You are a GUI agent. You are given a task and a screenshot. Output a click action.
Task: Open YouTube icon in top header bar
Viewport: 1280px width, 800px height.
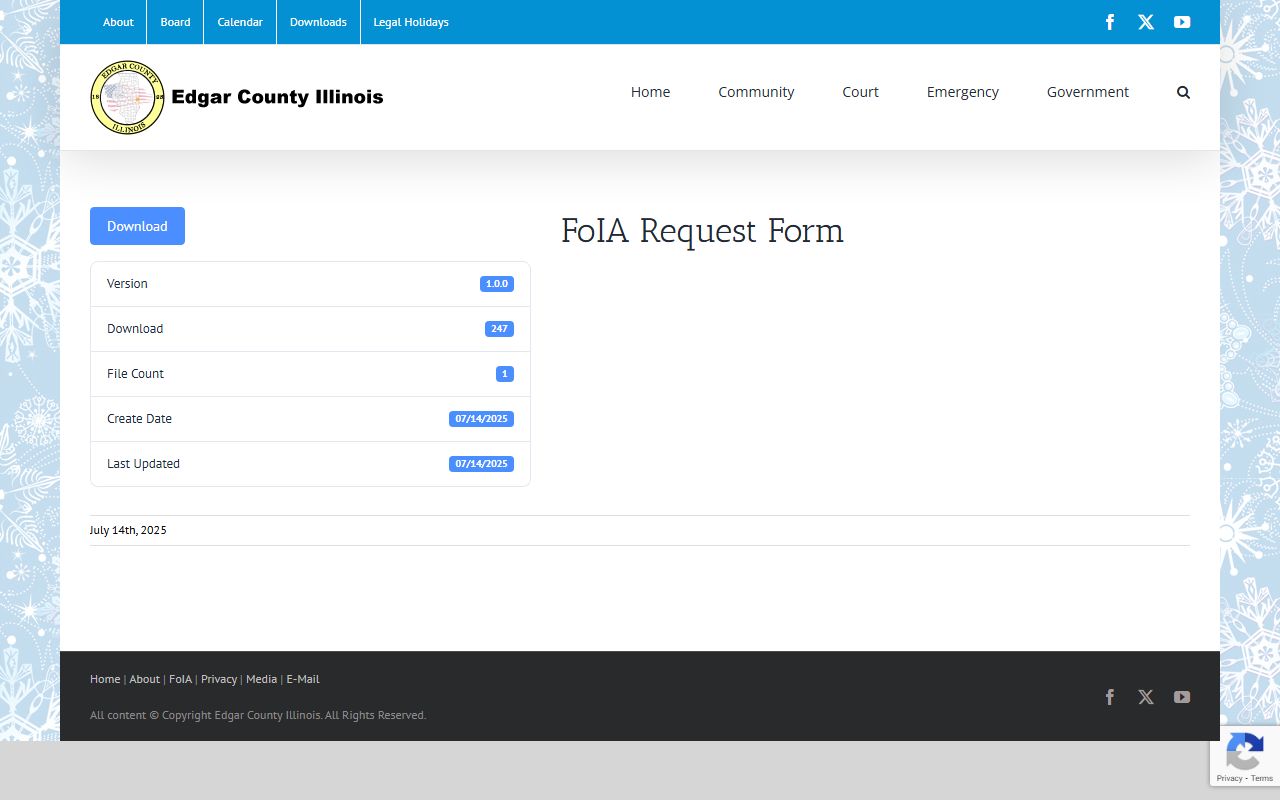(1182, 22)
